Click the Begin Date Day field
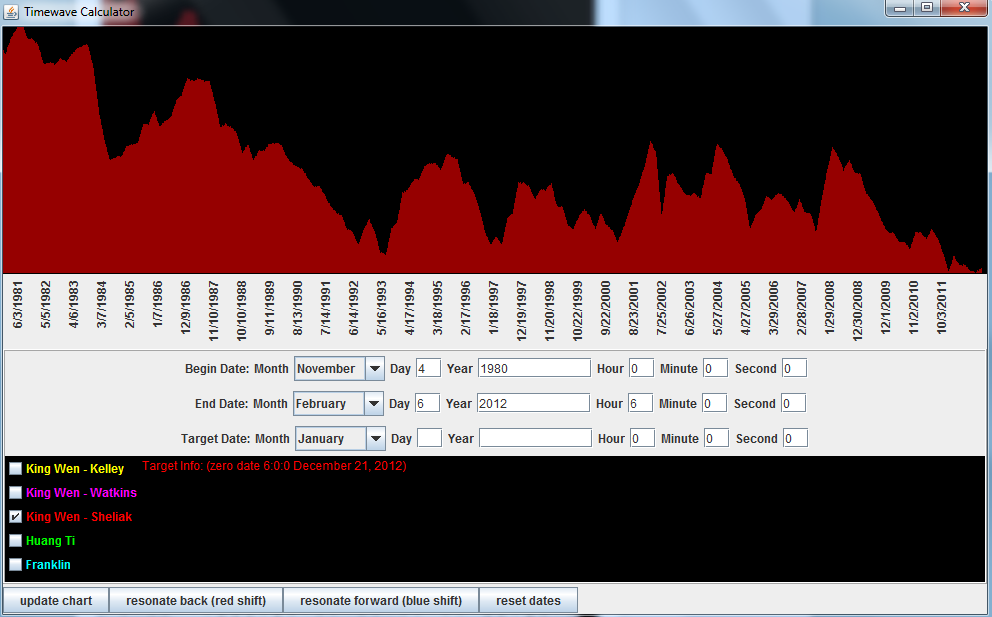This screenshot has width=992, height=617. [428, 369]
